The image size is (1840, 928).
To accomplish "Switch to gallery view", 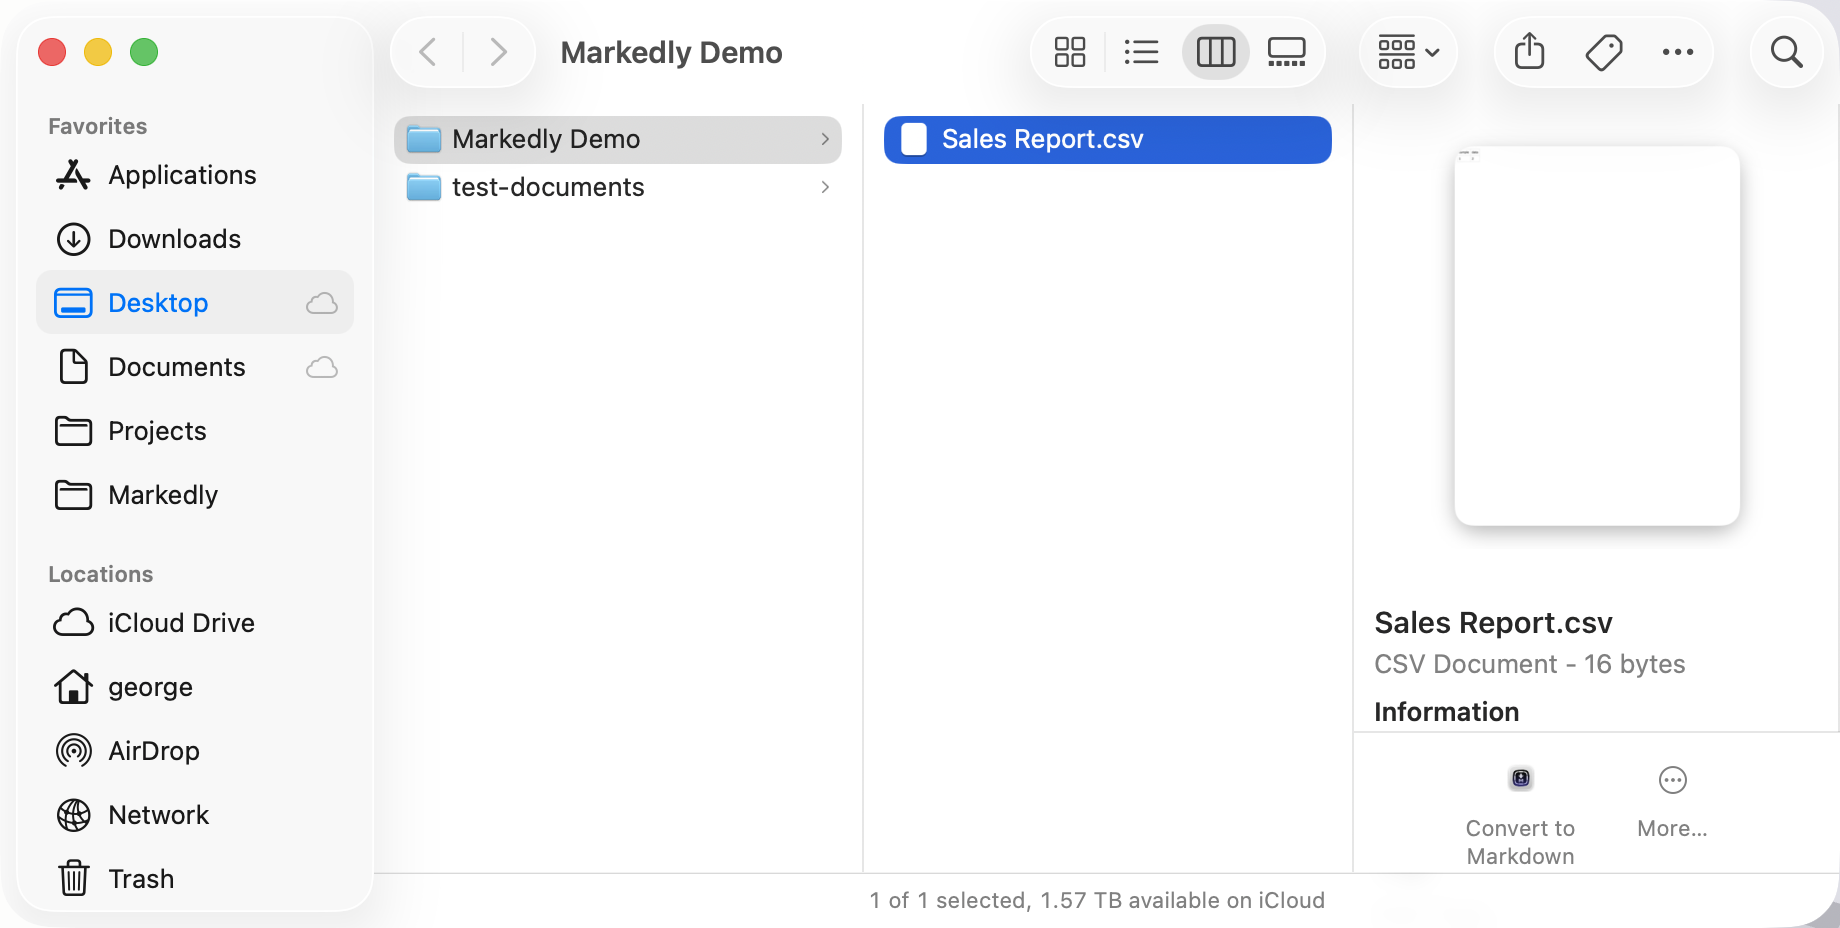I will point(1287,52).
